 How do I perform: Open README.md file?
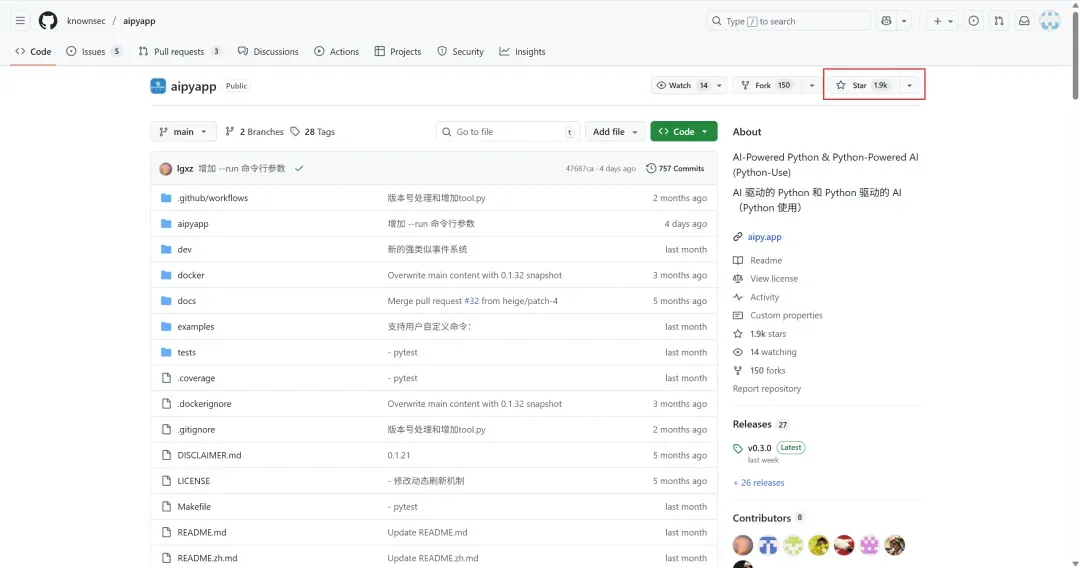(202, 532)
